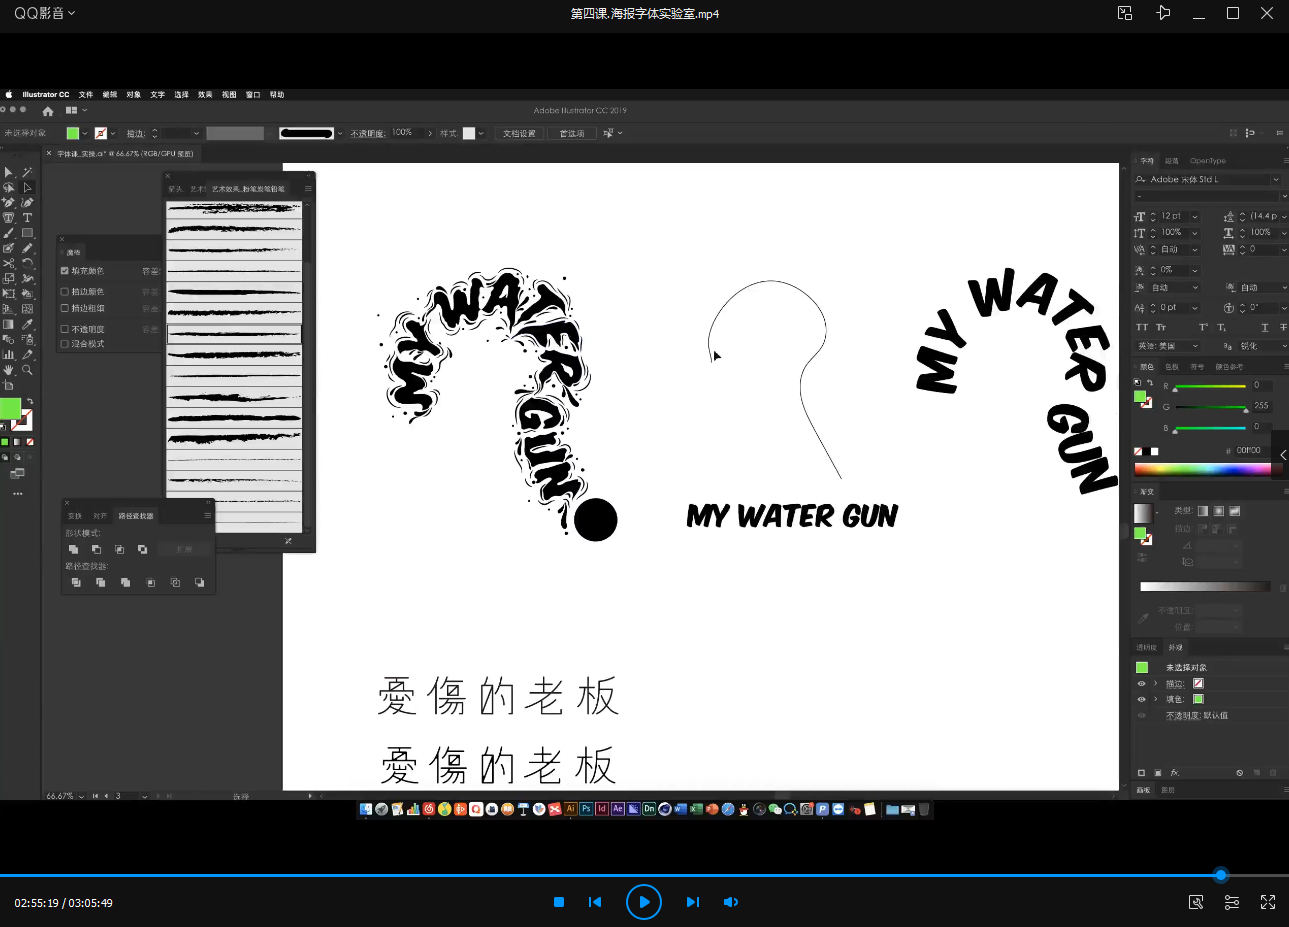Hide the 填色 attribute with its eye icon

[x=1141, y=699]
